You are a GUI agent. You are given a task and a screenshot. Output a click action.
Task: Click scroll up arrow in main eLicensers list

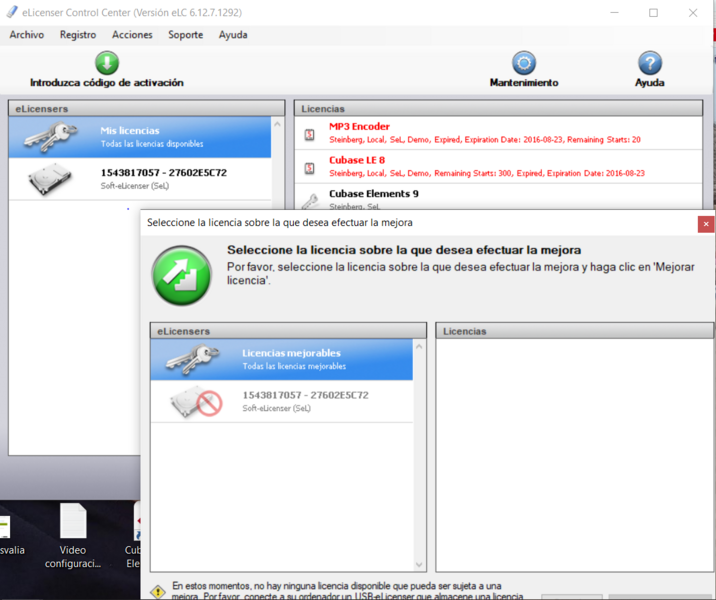pos(277,124)
